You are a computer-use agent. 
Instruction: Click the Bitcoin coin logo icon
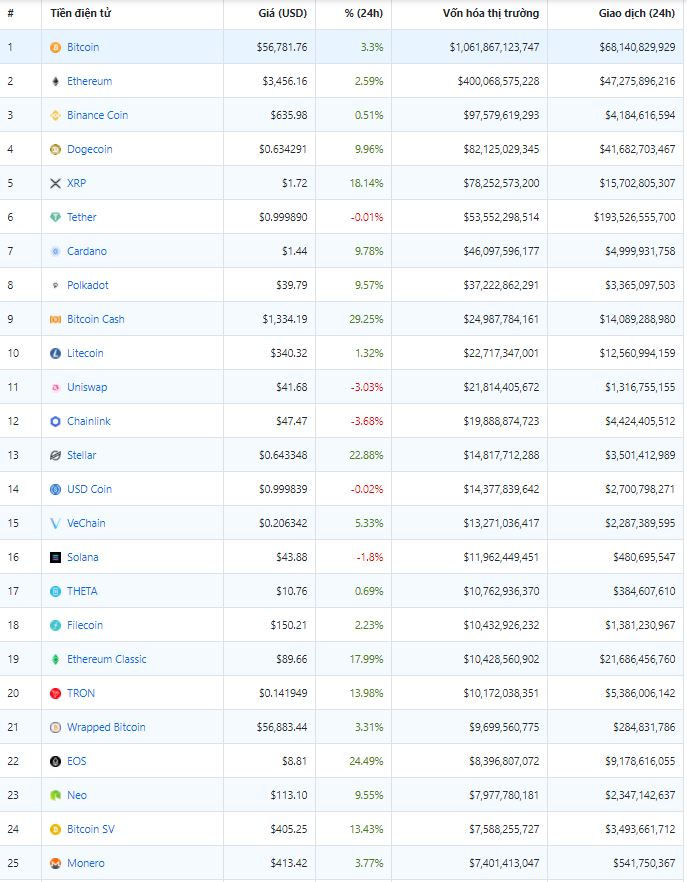click(55, 47)
